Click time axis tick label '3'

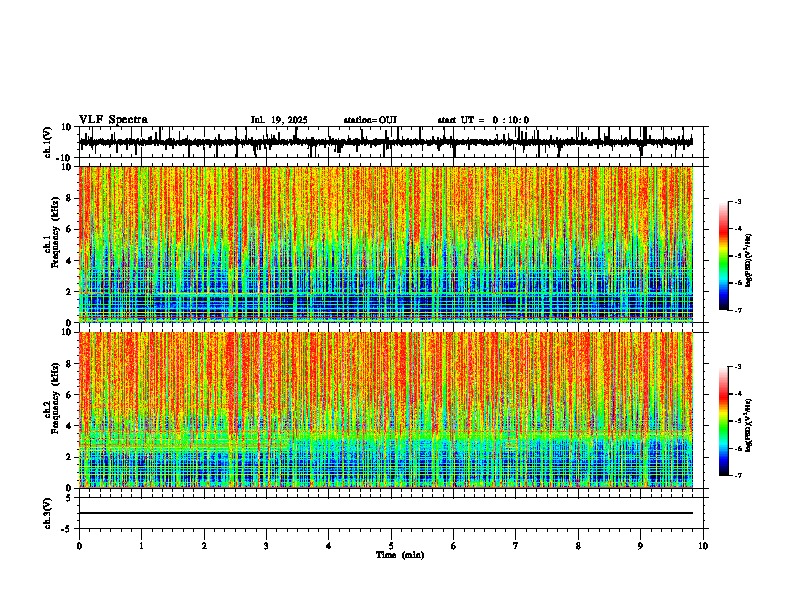click(x=266, y=546)
